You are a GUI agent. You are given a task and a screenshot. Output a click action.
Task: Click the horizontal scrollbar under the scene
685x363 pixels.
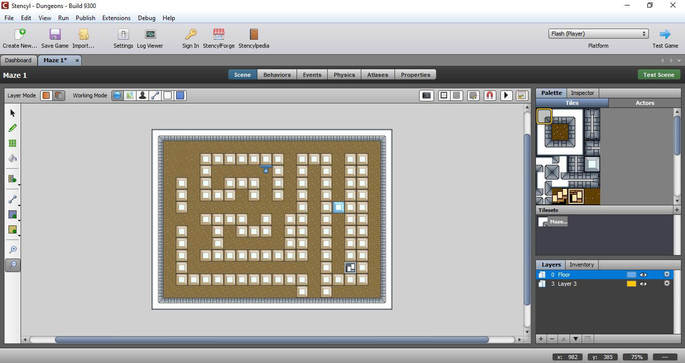(272, 339)
